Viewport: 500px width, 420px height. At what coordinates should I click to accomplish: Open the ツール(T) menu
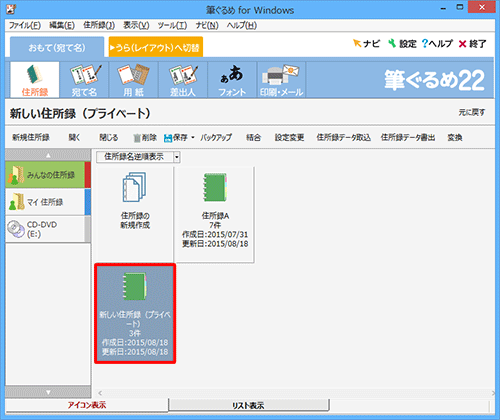(172, 25)
